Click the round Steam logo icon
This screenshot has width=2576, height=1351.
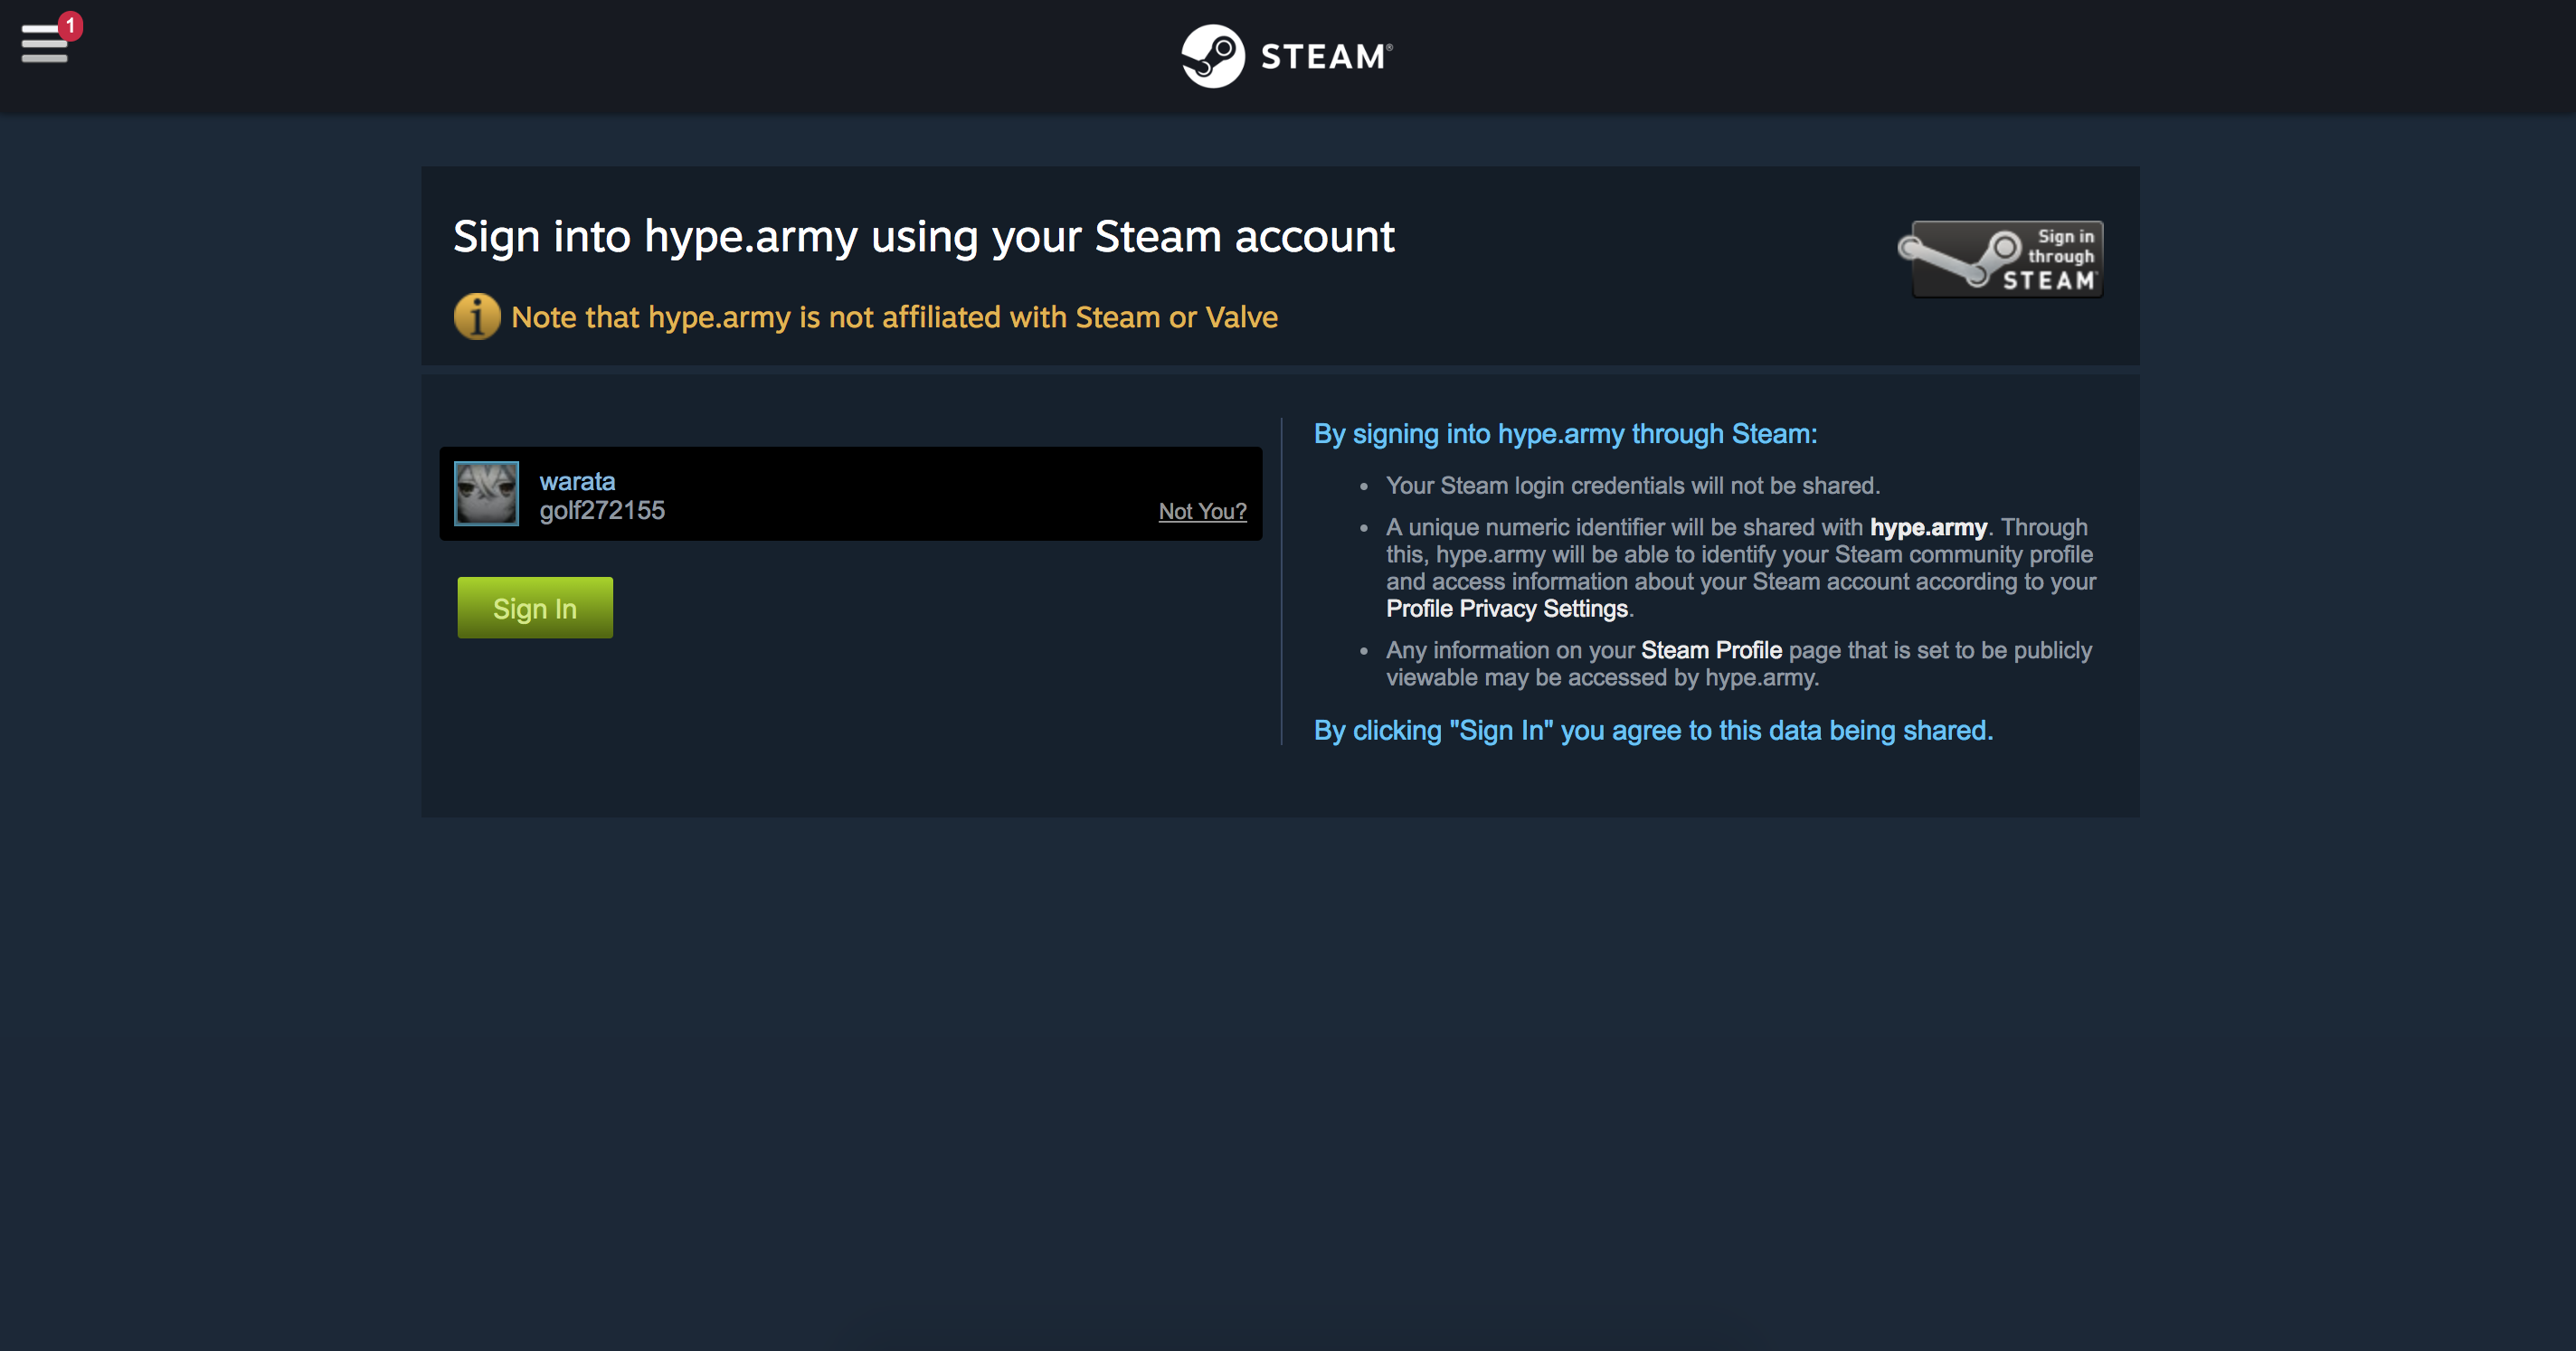tap(1212, 56)
